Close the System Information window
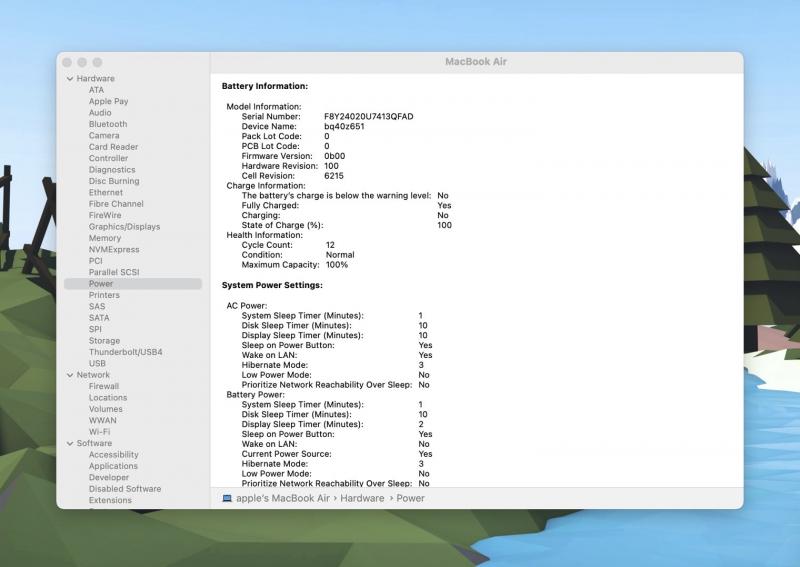This screenshot has height=567, width=800. (x=67, y=62)
